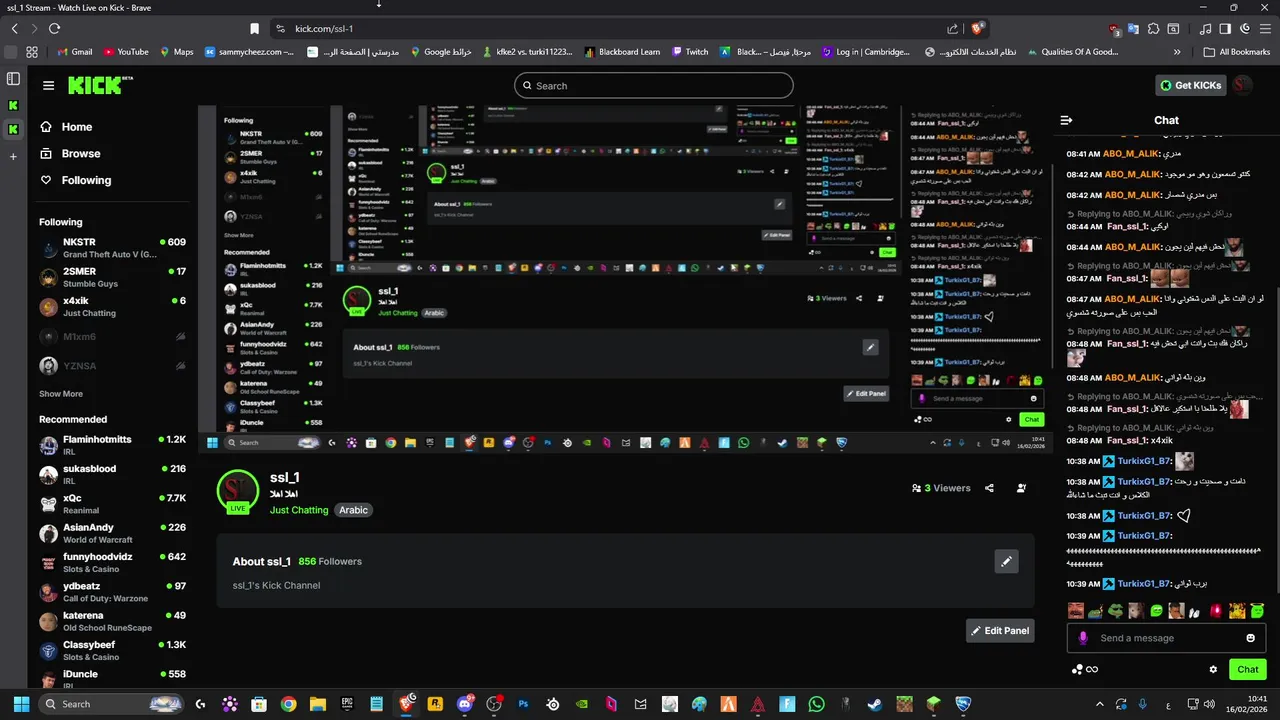Open the YouTube bookmark
1280x720 pixels.
pyautogui.click(x=126, y=52)
